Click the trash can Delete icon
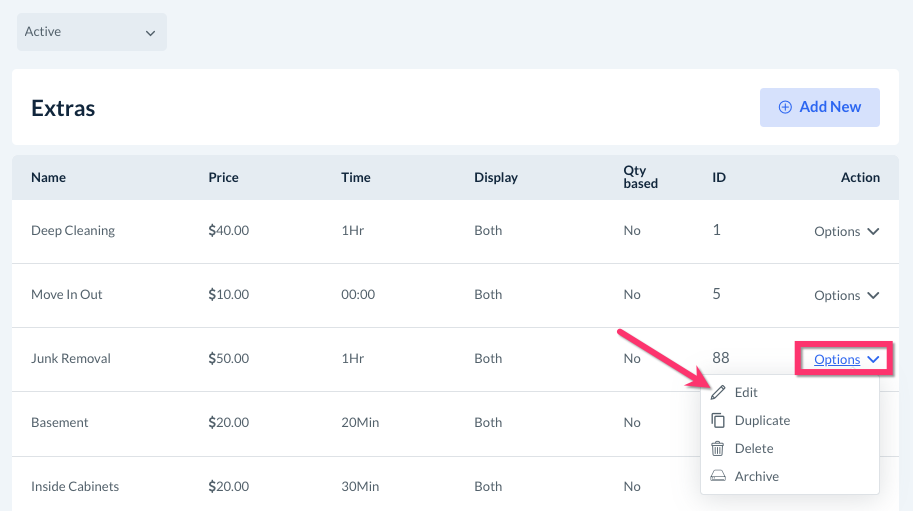The image size is (913, 511). pyautogui.click(x=718, y=449)
